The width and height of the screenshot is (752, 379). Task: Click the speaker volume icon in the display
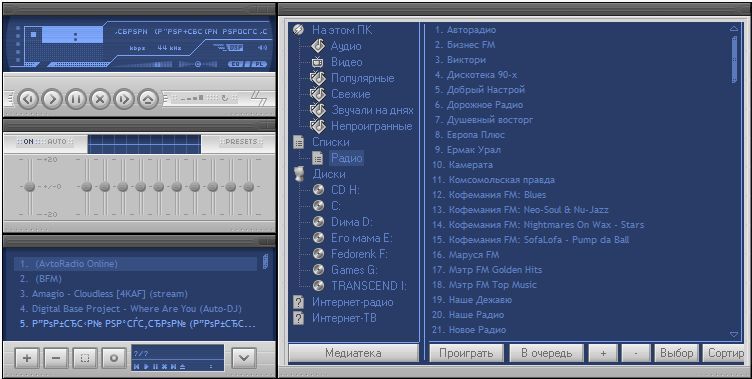(262, 48)
